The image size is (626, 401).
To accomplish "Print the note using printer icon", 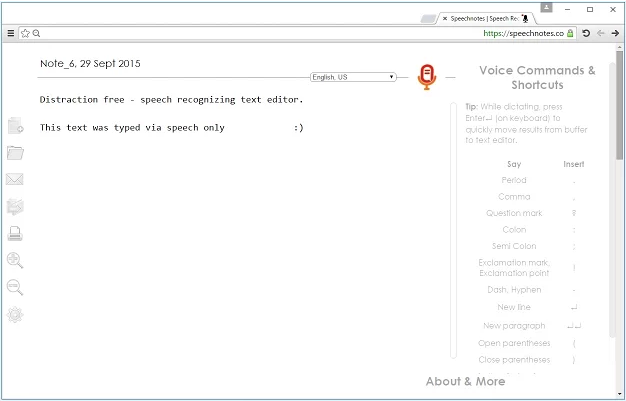I will [x=15, y=233].
